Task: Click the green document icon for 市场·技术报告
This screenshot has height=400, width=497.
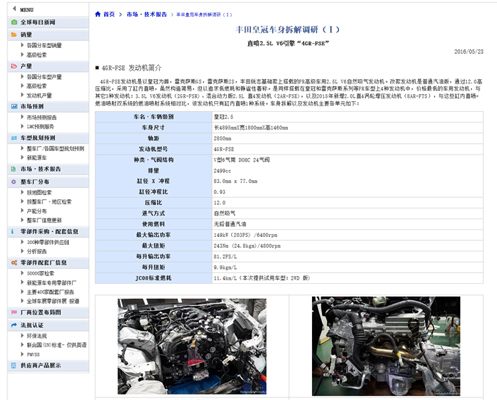Action: 14,169
